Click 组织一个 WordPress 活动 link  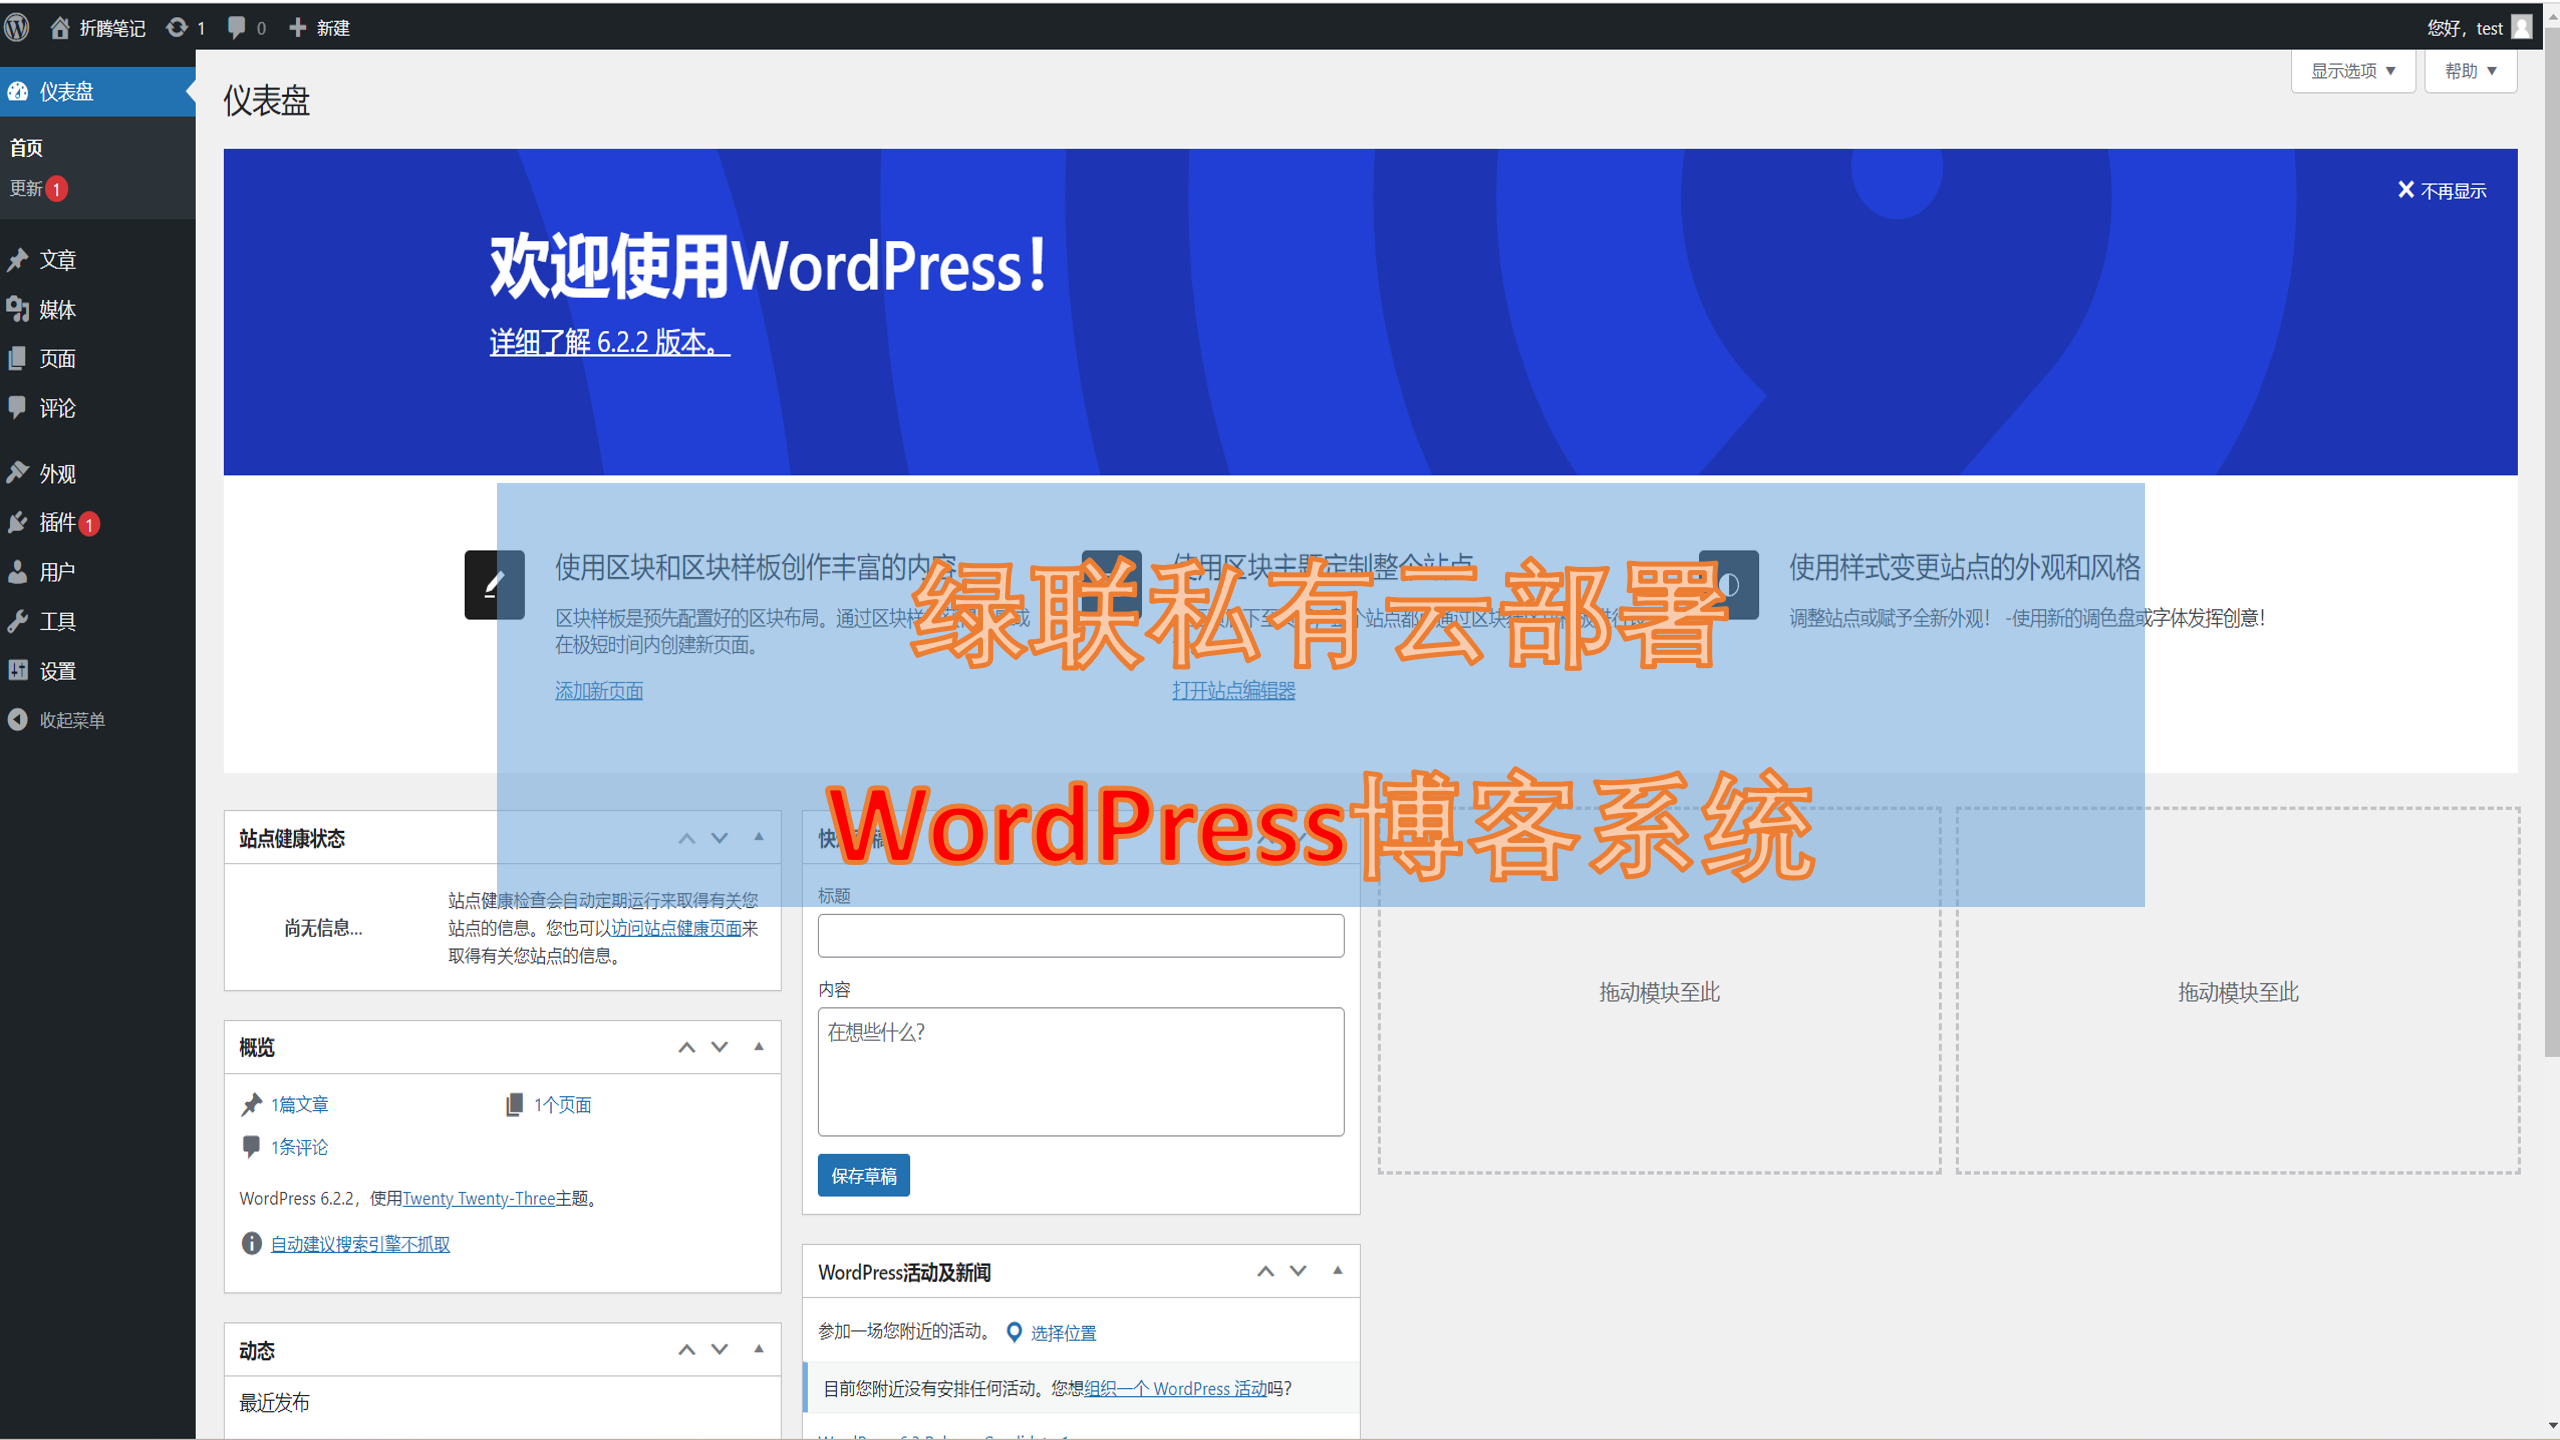tap(1176, 1388)
